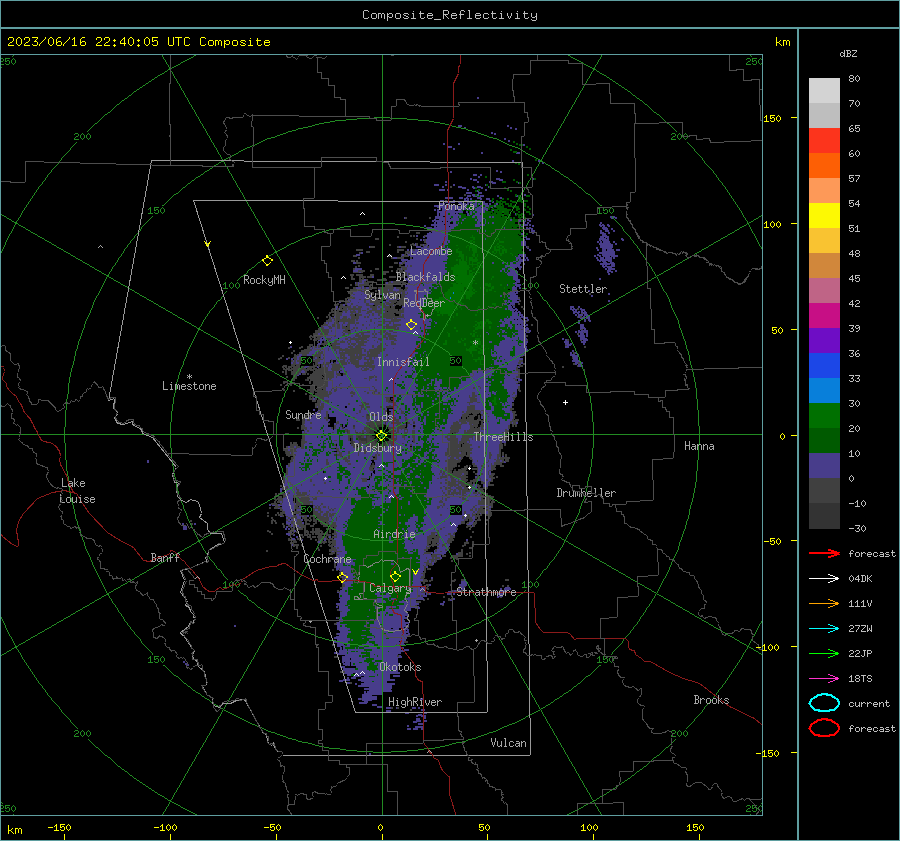Screen dimensions: 900x841
Task: Click the Olds city label
Action: click(381, 417)
